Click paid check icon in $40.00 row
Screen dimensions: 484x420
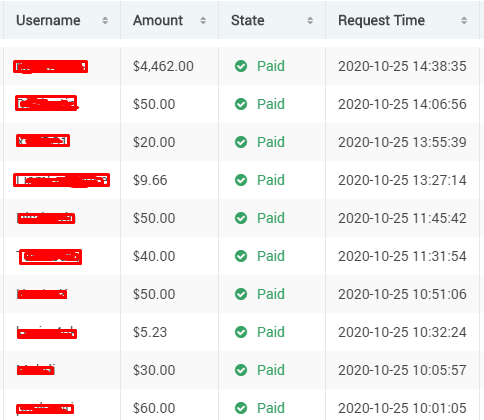pyautogui.click(x=241, y=256)
